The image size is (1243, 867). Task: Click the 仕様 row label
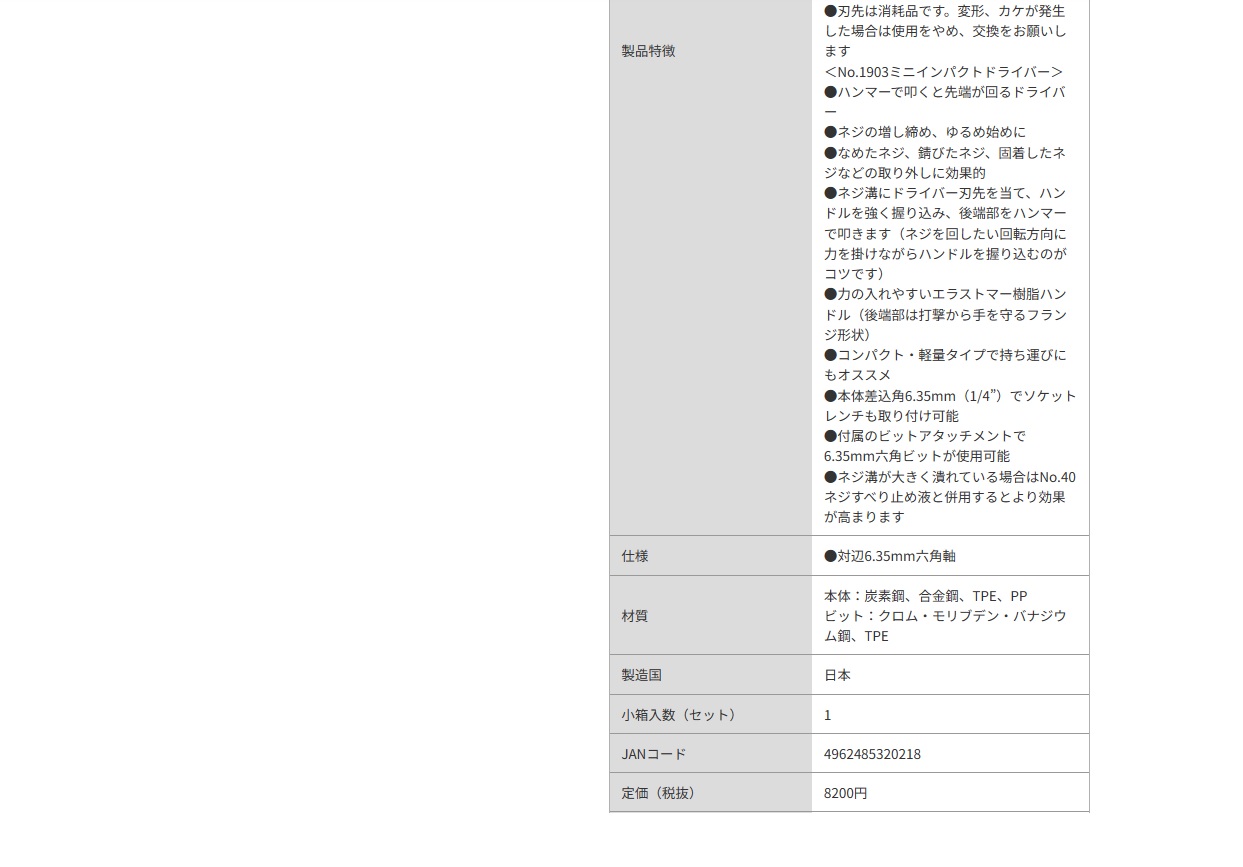click(x=635, y=556)
